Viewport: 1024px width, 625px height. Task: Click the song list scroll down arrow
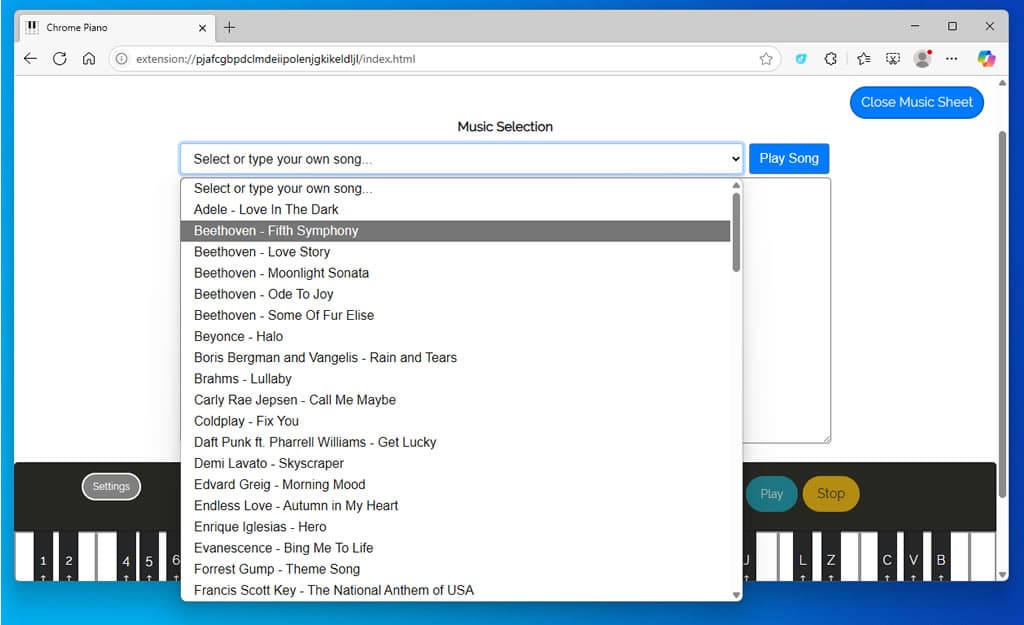click(x=736, y=595)
